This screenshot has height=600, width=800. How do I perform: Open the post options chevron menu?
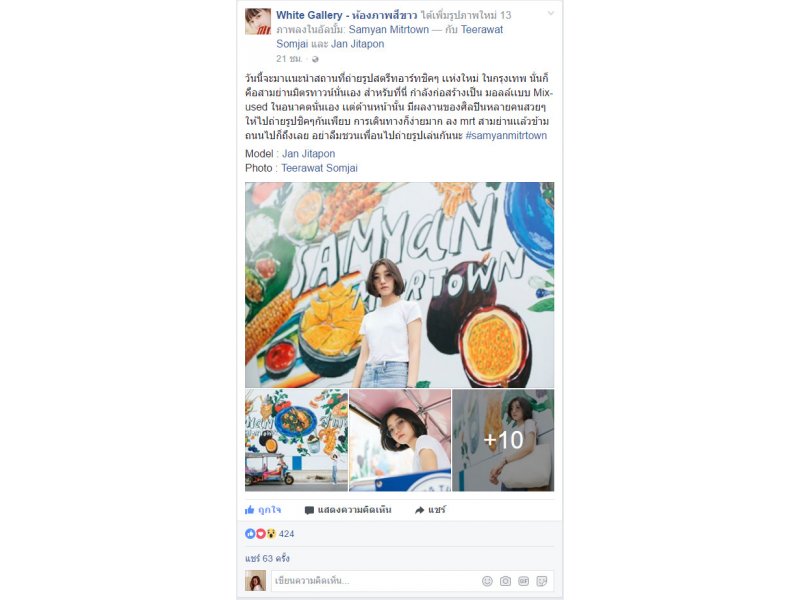tap(551, 14)
